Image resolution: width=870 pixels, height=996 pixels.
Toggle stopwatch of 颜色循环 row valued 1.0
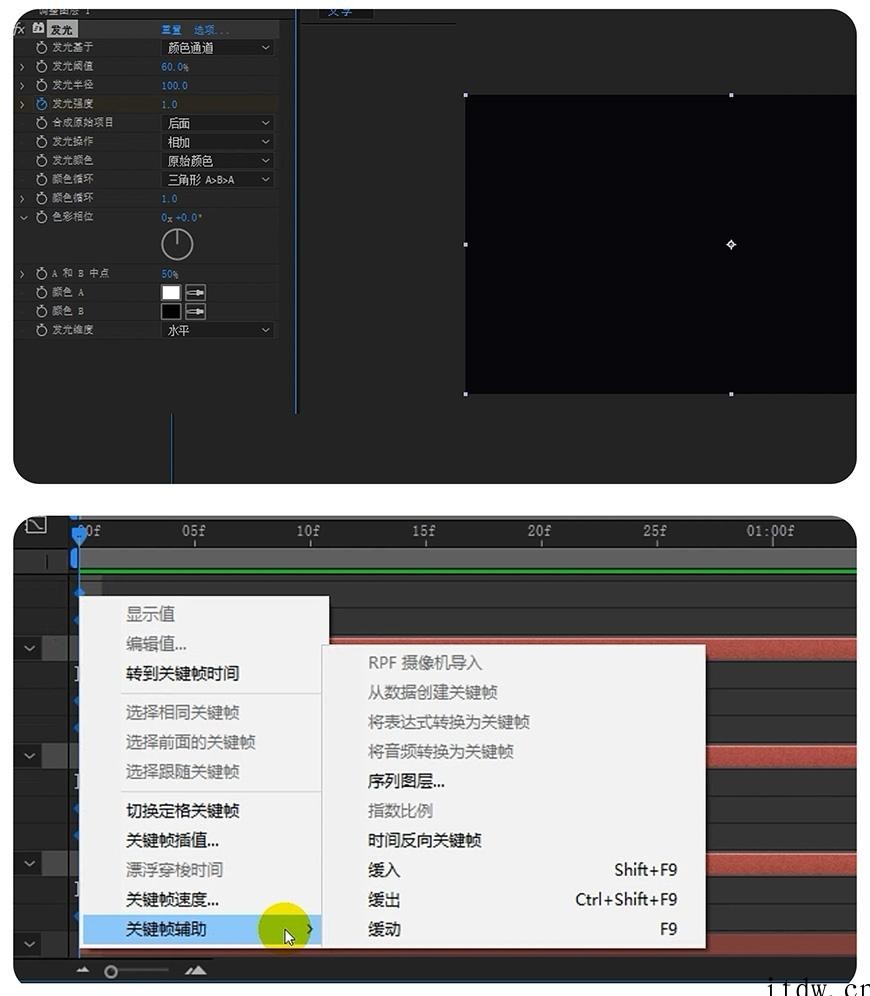pyautogui.click(x=41, y=198)
